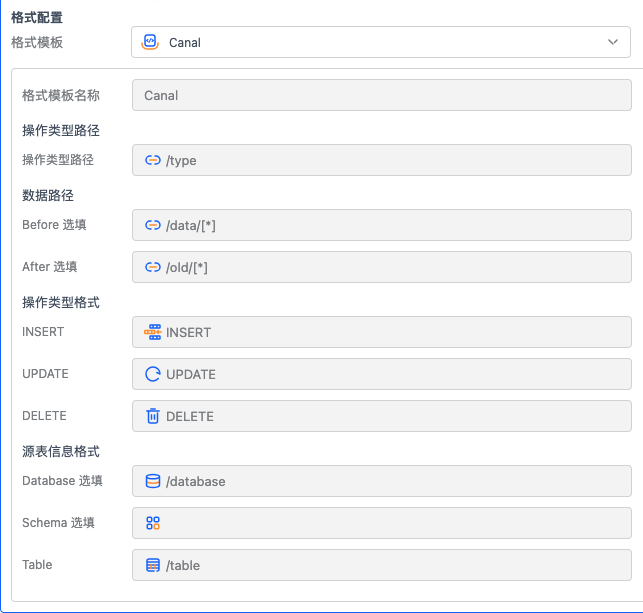Click the DELETE operation format field
Screen dimensions: 643x613
(381, 416)
